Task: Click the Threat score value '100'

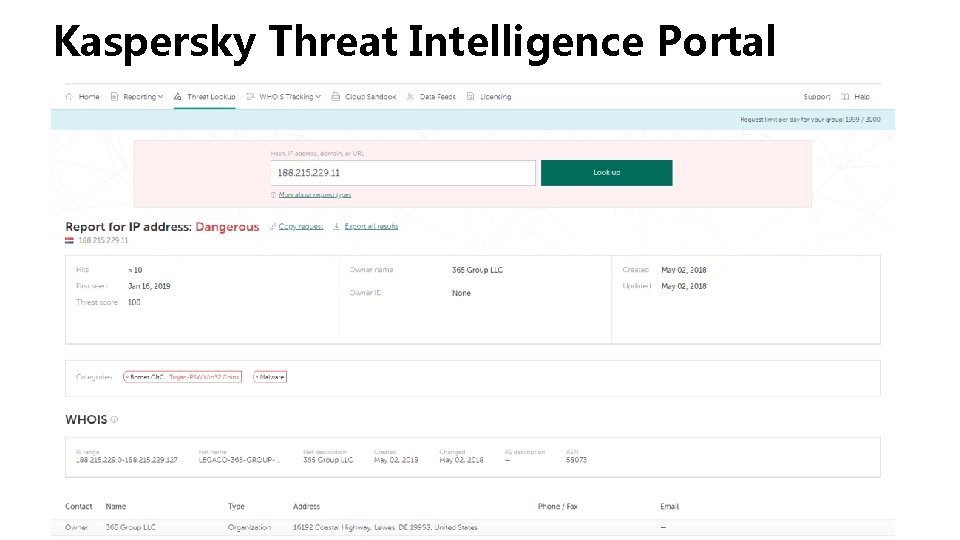Action: [x=134, y=302]
